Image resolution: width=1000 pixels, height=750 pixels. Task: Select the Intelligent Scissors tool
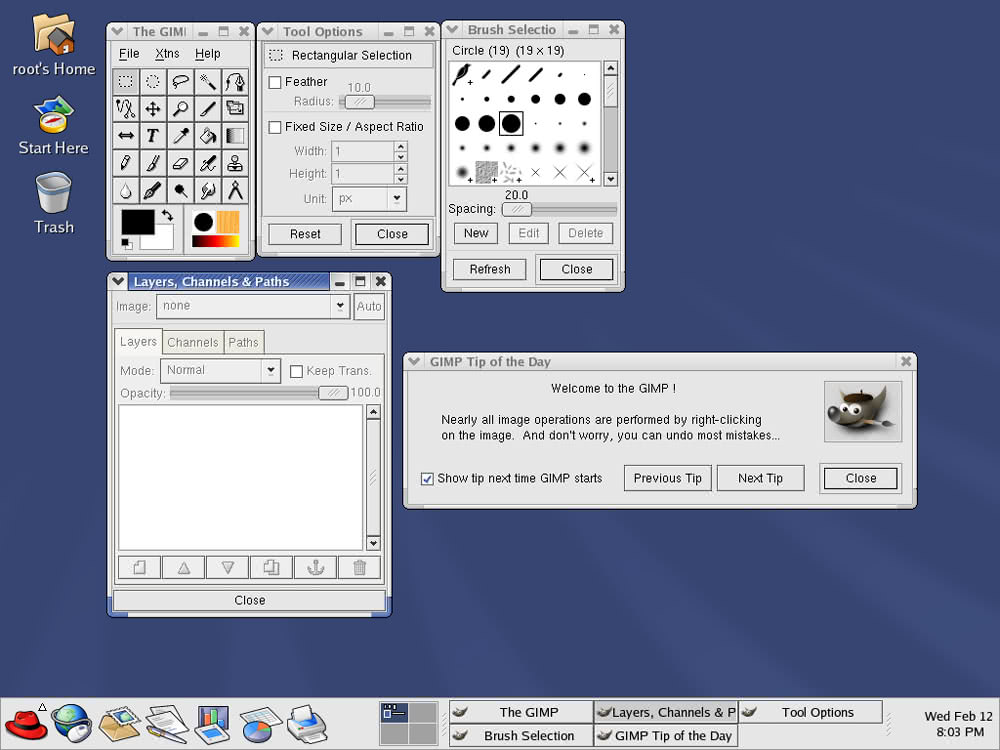tap(126, 108)
